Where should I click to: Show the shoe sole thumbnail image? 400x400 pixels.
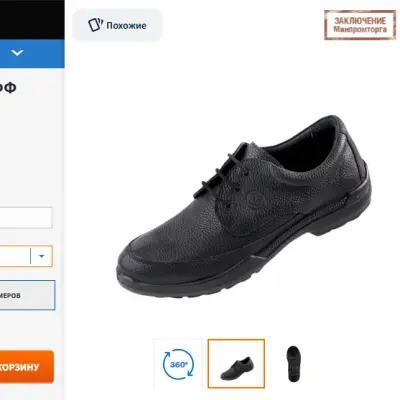point(293,364)
